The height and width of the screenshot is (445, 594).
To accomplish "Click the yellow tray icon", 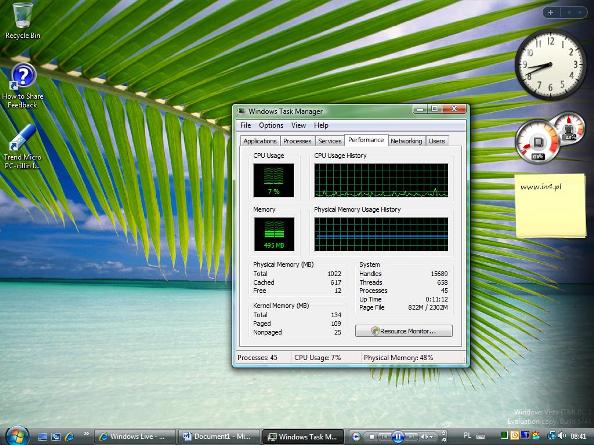I will (515, 436).
